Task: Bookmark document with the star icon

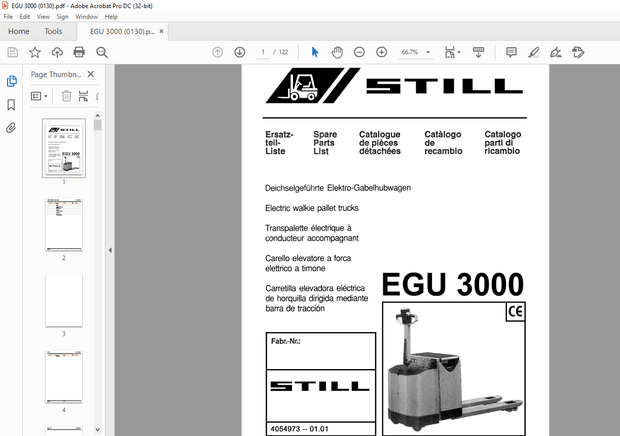Action: 35,52
